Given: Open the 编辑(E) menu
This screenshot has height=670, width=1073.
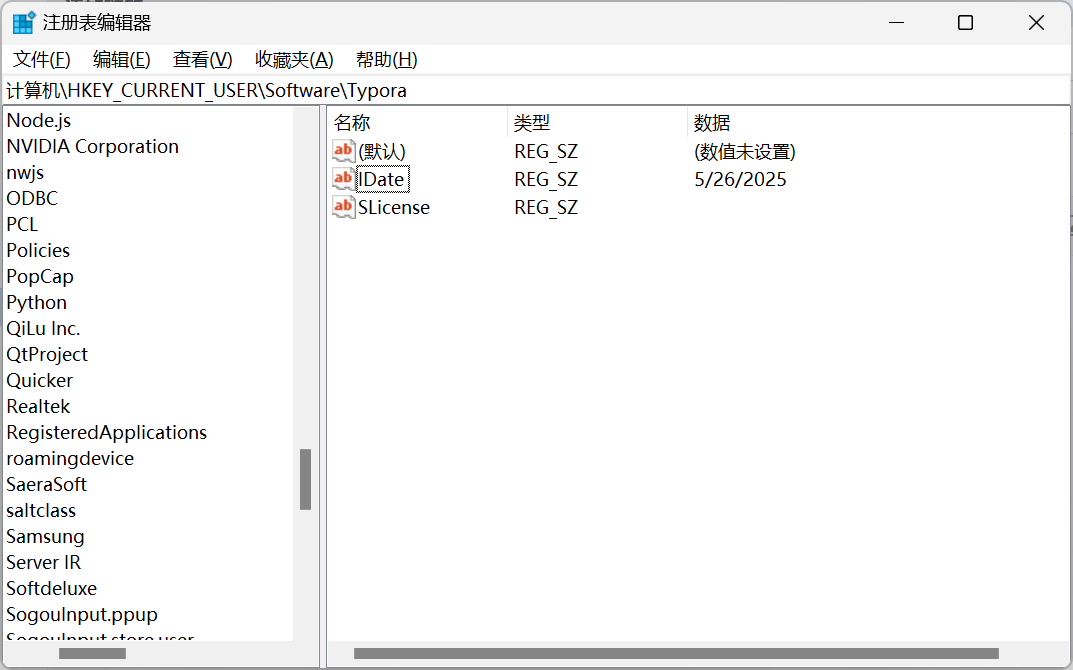Looking at the screenshot, I should point(122,60).
